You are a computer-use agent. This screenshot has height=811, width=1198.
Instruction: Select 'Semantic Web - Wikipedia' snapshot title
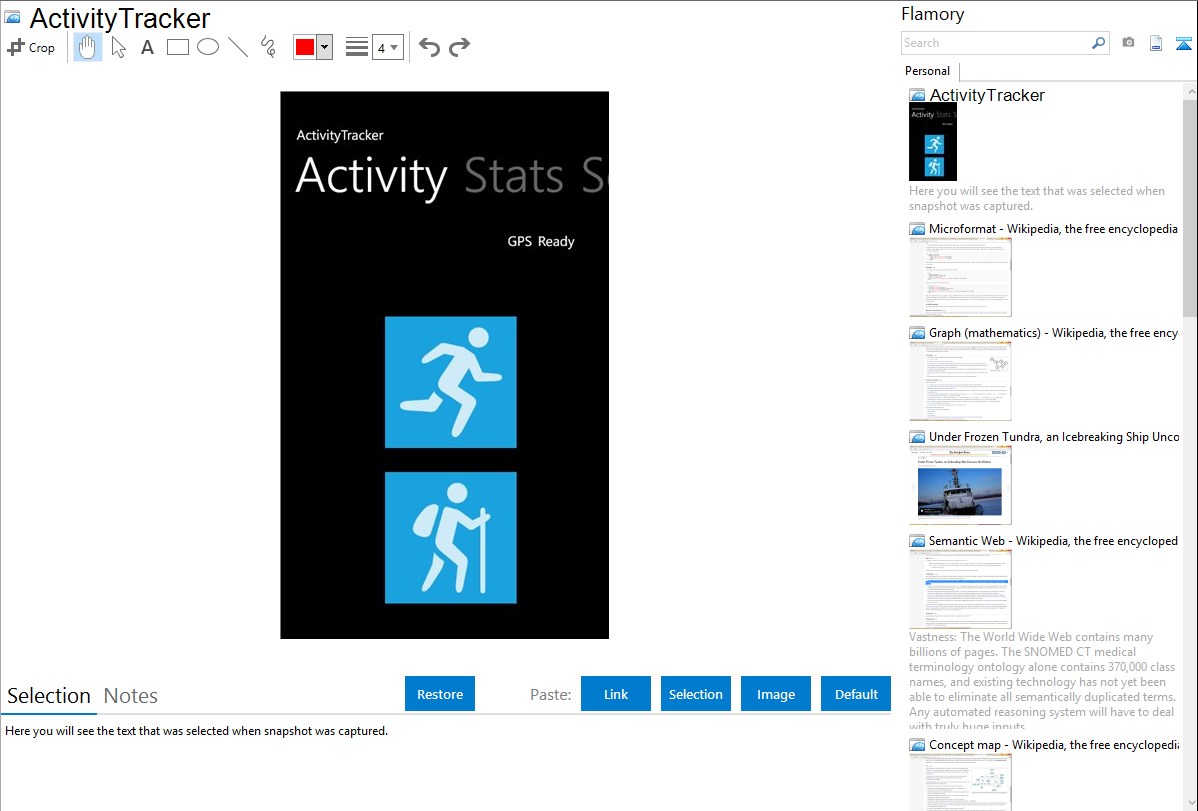pyautogui.click(x=1054, y=541)
